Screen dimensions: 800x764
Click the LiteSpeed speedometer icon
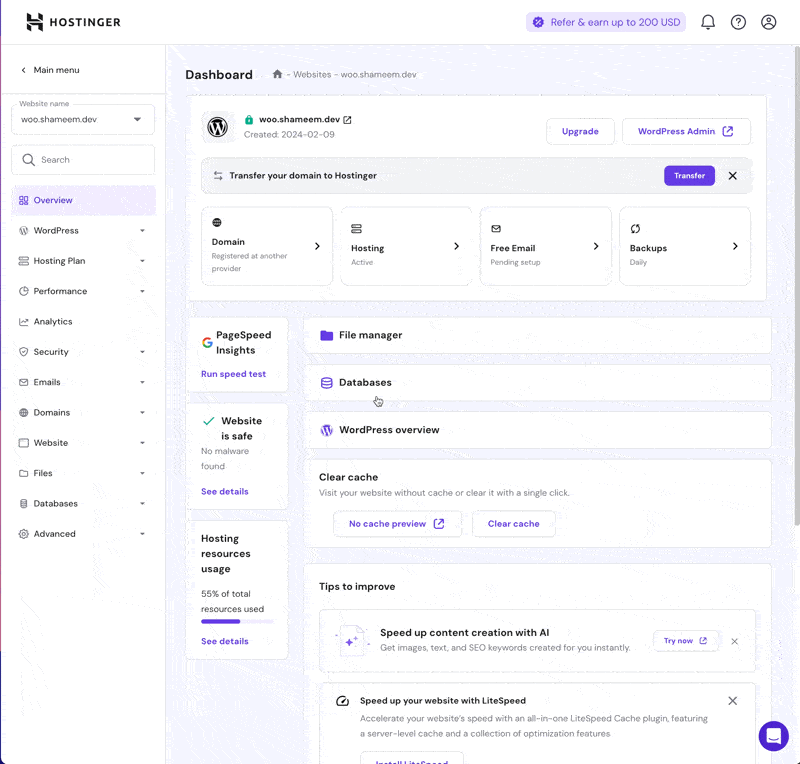click(342, 701)
